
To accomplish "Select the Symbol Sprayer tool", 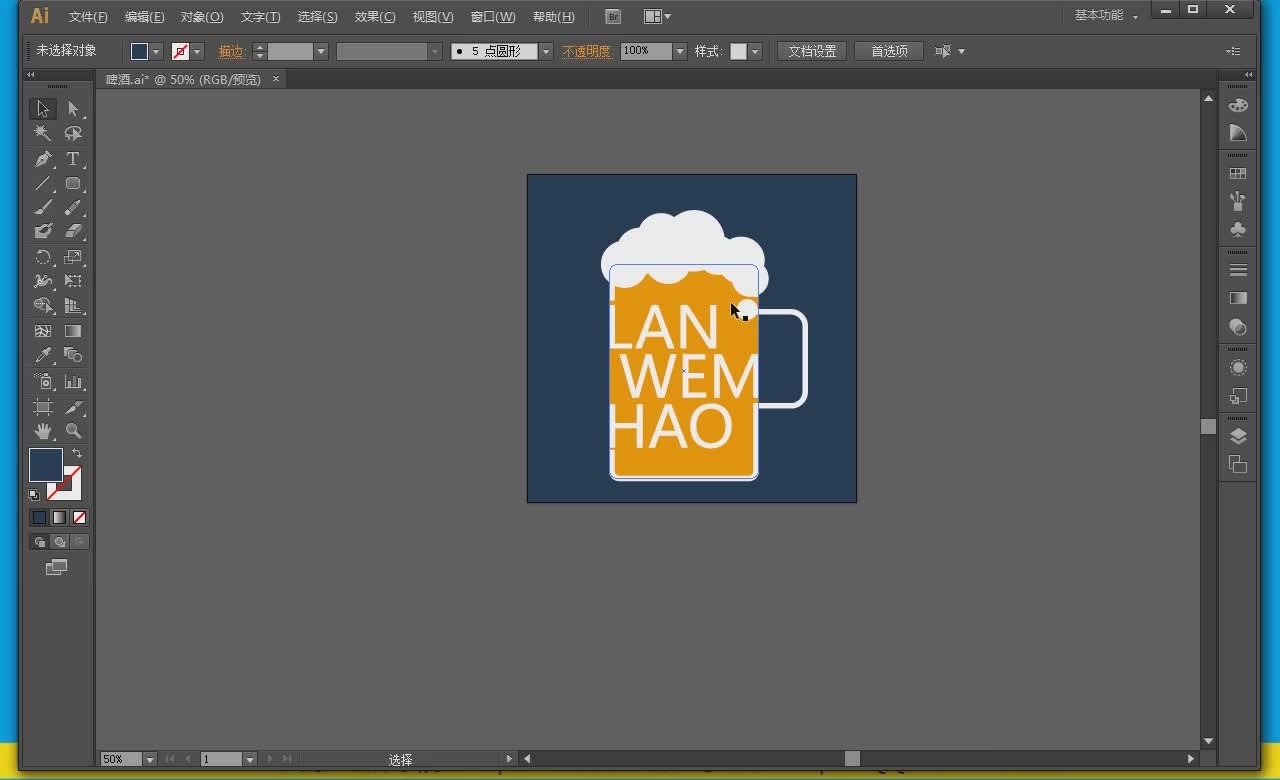I will pyautogui.click(x=43, y=381).
